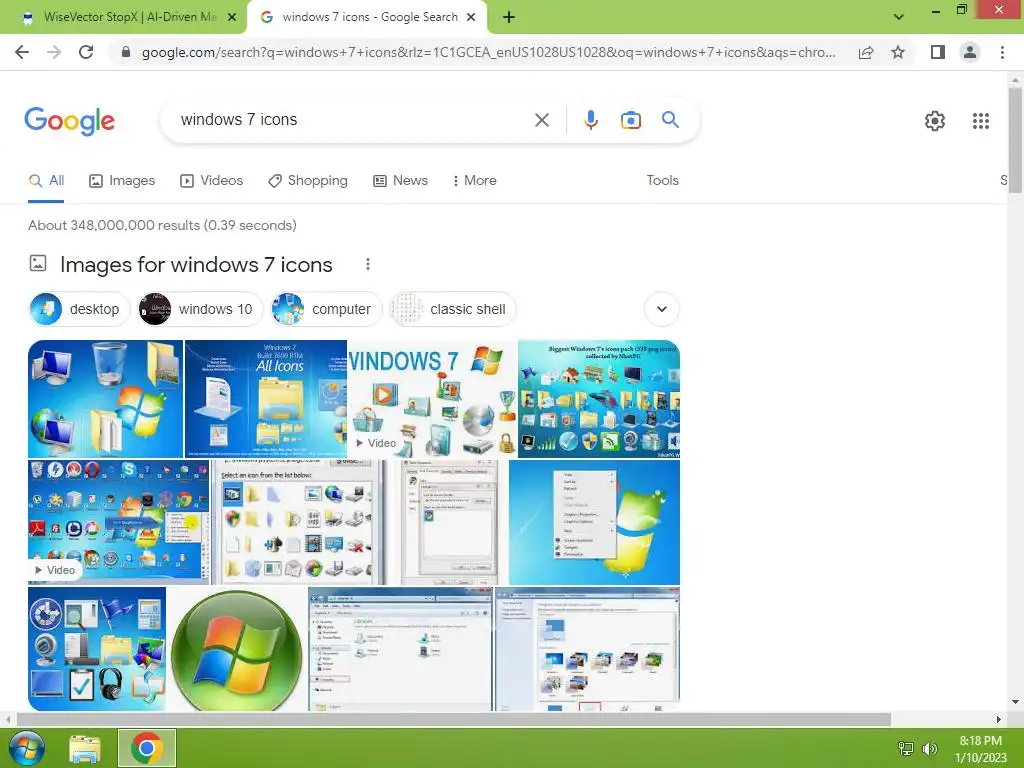Open the Biggest Windows 7 icon pack thumbnail
Image resolution: width=1024 pixels, height=768 pixels.
click(x=599, y=398)
